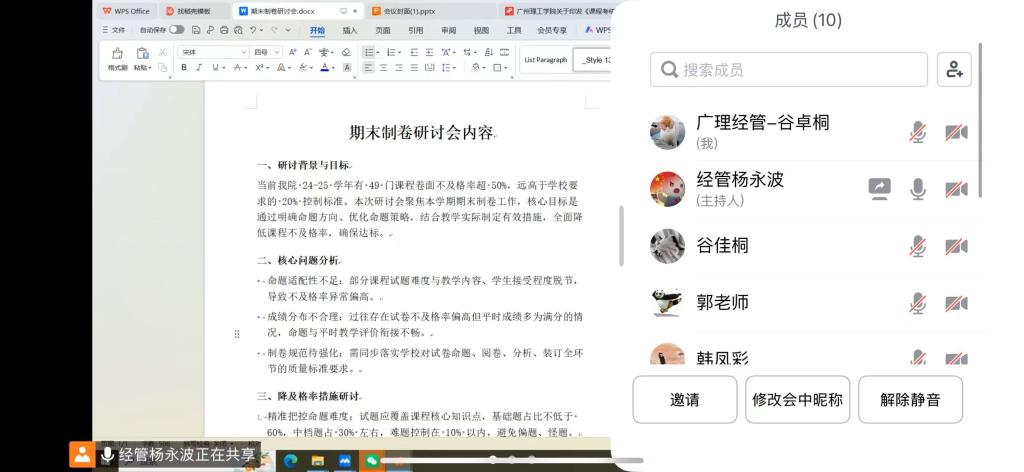Click the Edge browser icon in the taskbar
This screenshot has width=1024, height=472.
(x=291, y=460)
